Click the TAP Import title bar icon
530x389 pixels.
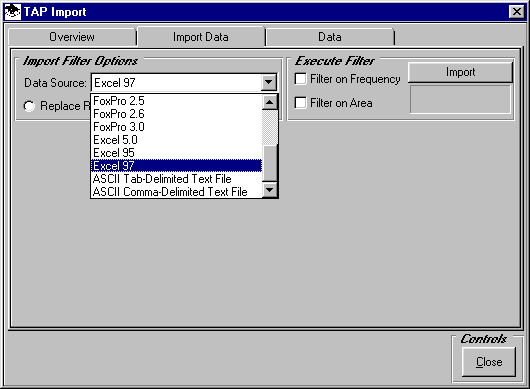pyautogui.click(x=12, y=12)
